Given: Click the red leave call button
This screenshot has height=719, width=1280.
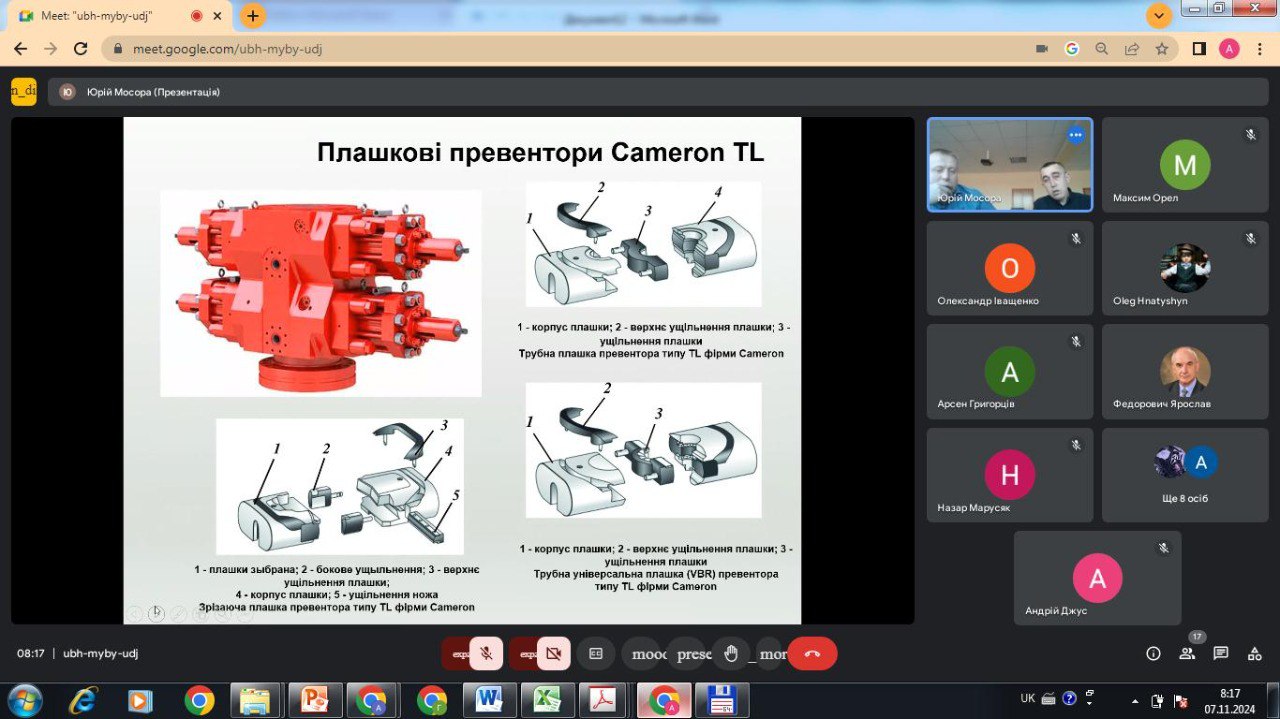Looking at the screenshot, I should tap(812, 654).
